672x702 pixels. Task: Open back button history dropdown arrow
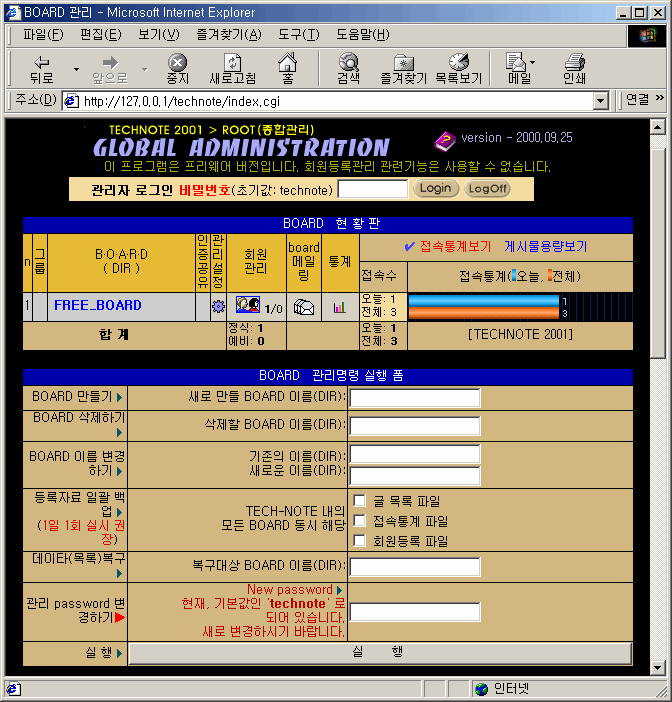[x=76, y=69]
